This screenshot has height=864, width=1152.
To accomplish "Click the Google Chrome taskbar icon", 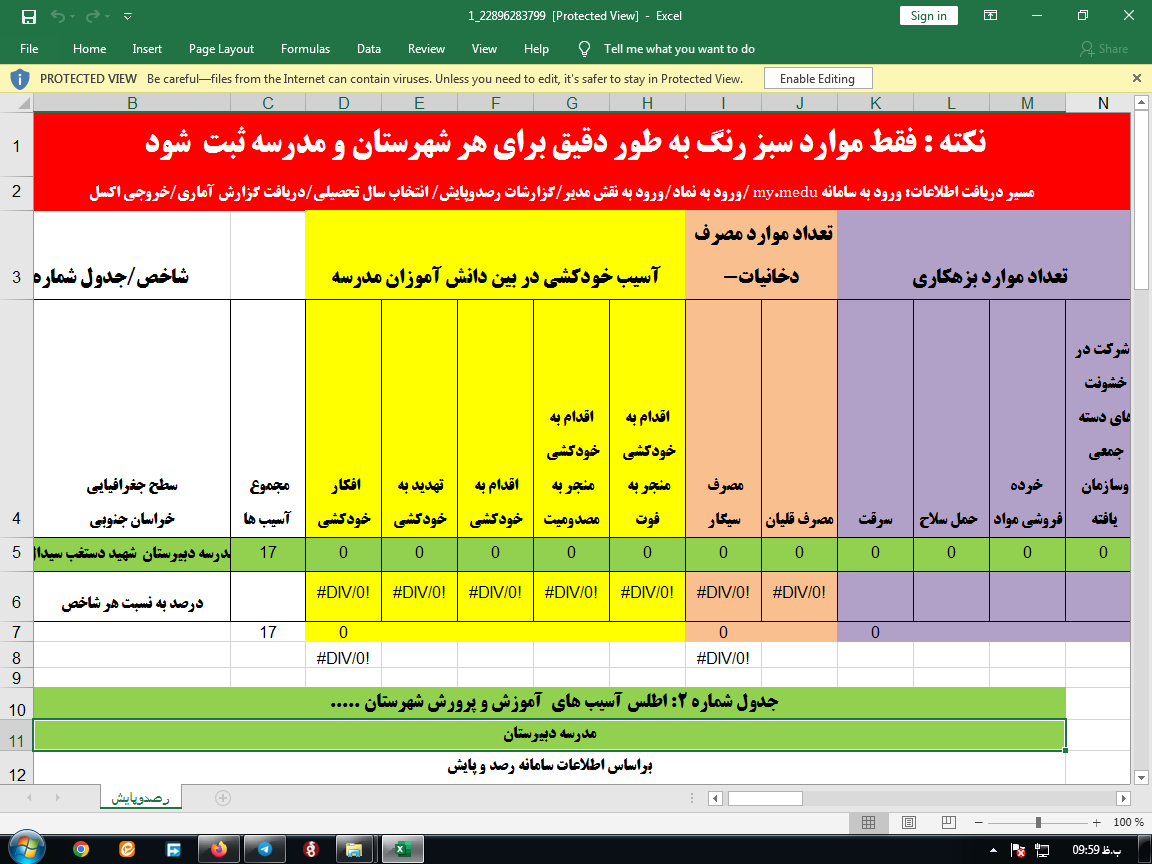I will tap(81, 849).
